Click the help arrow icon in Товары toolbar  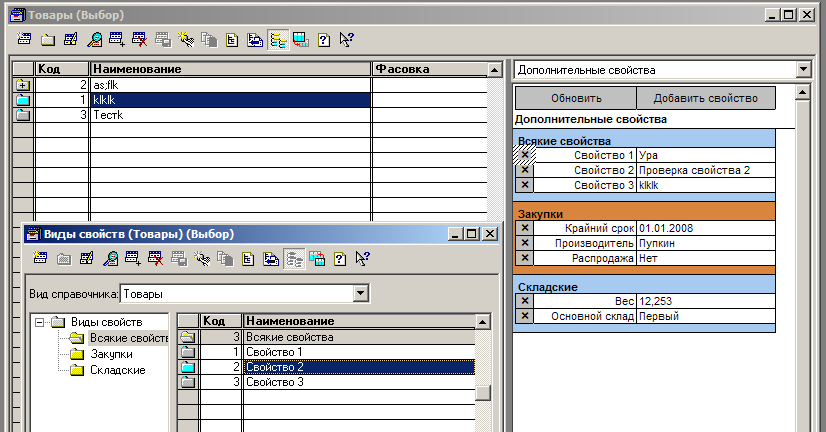[x=346, y=40]
